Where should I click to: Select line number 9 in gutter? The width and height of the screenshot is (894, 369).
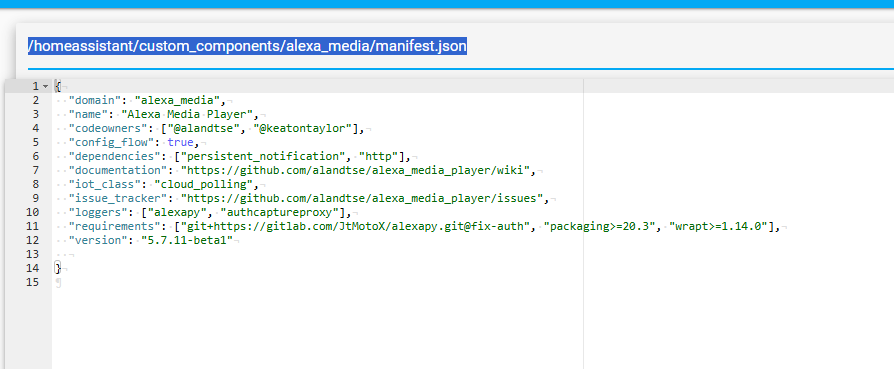(x=36, y=198)
